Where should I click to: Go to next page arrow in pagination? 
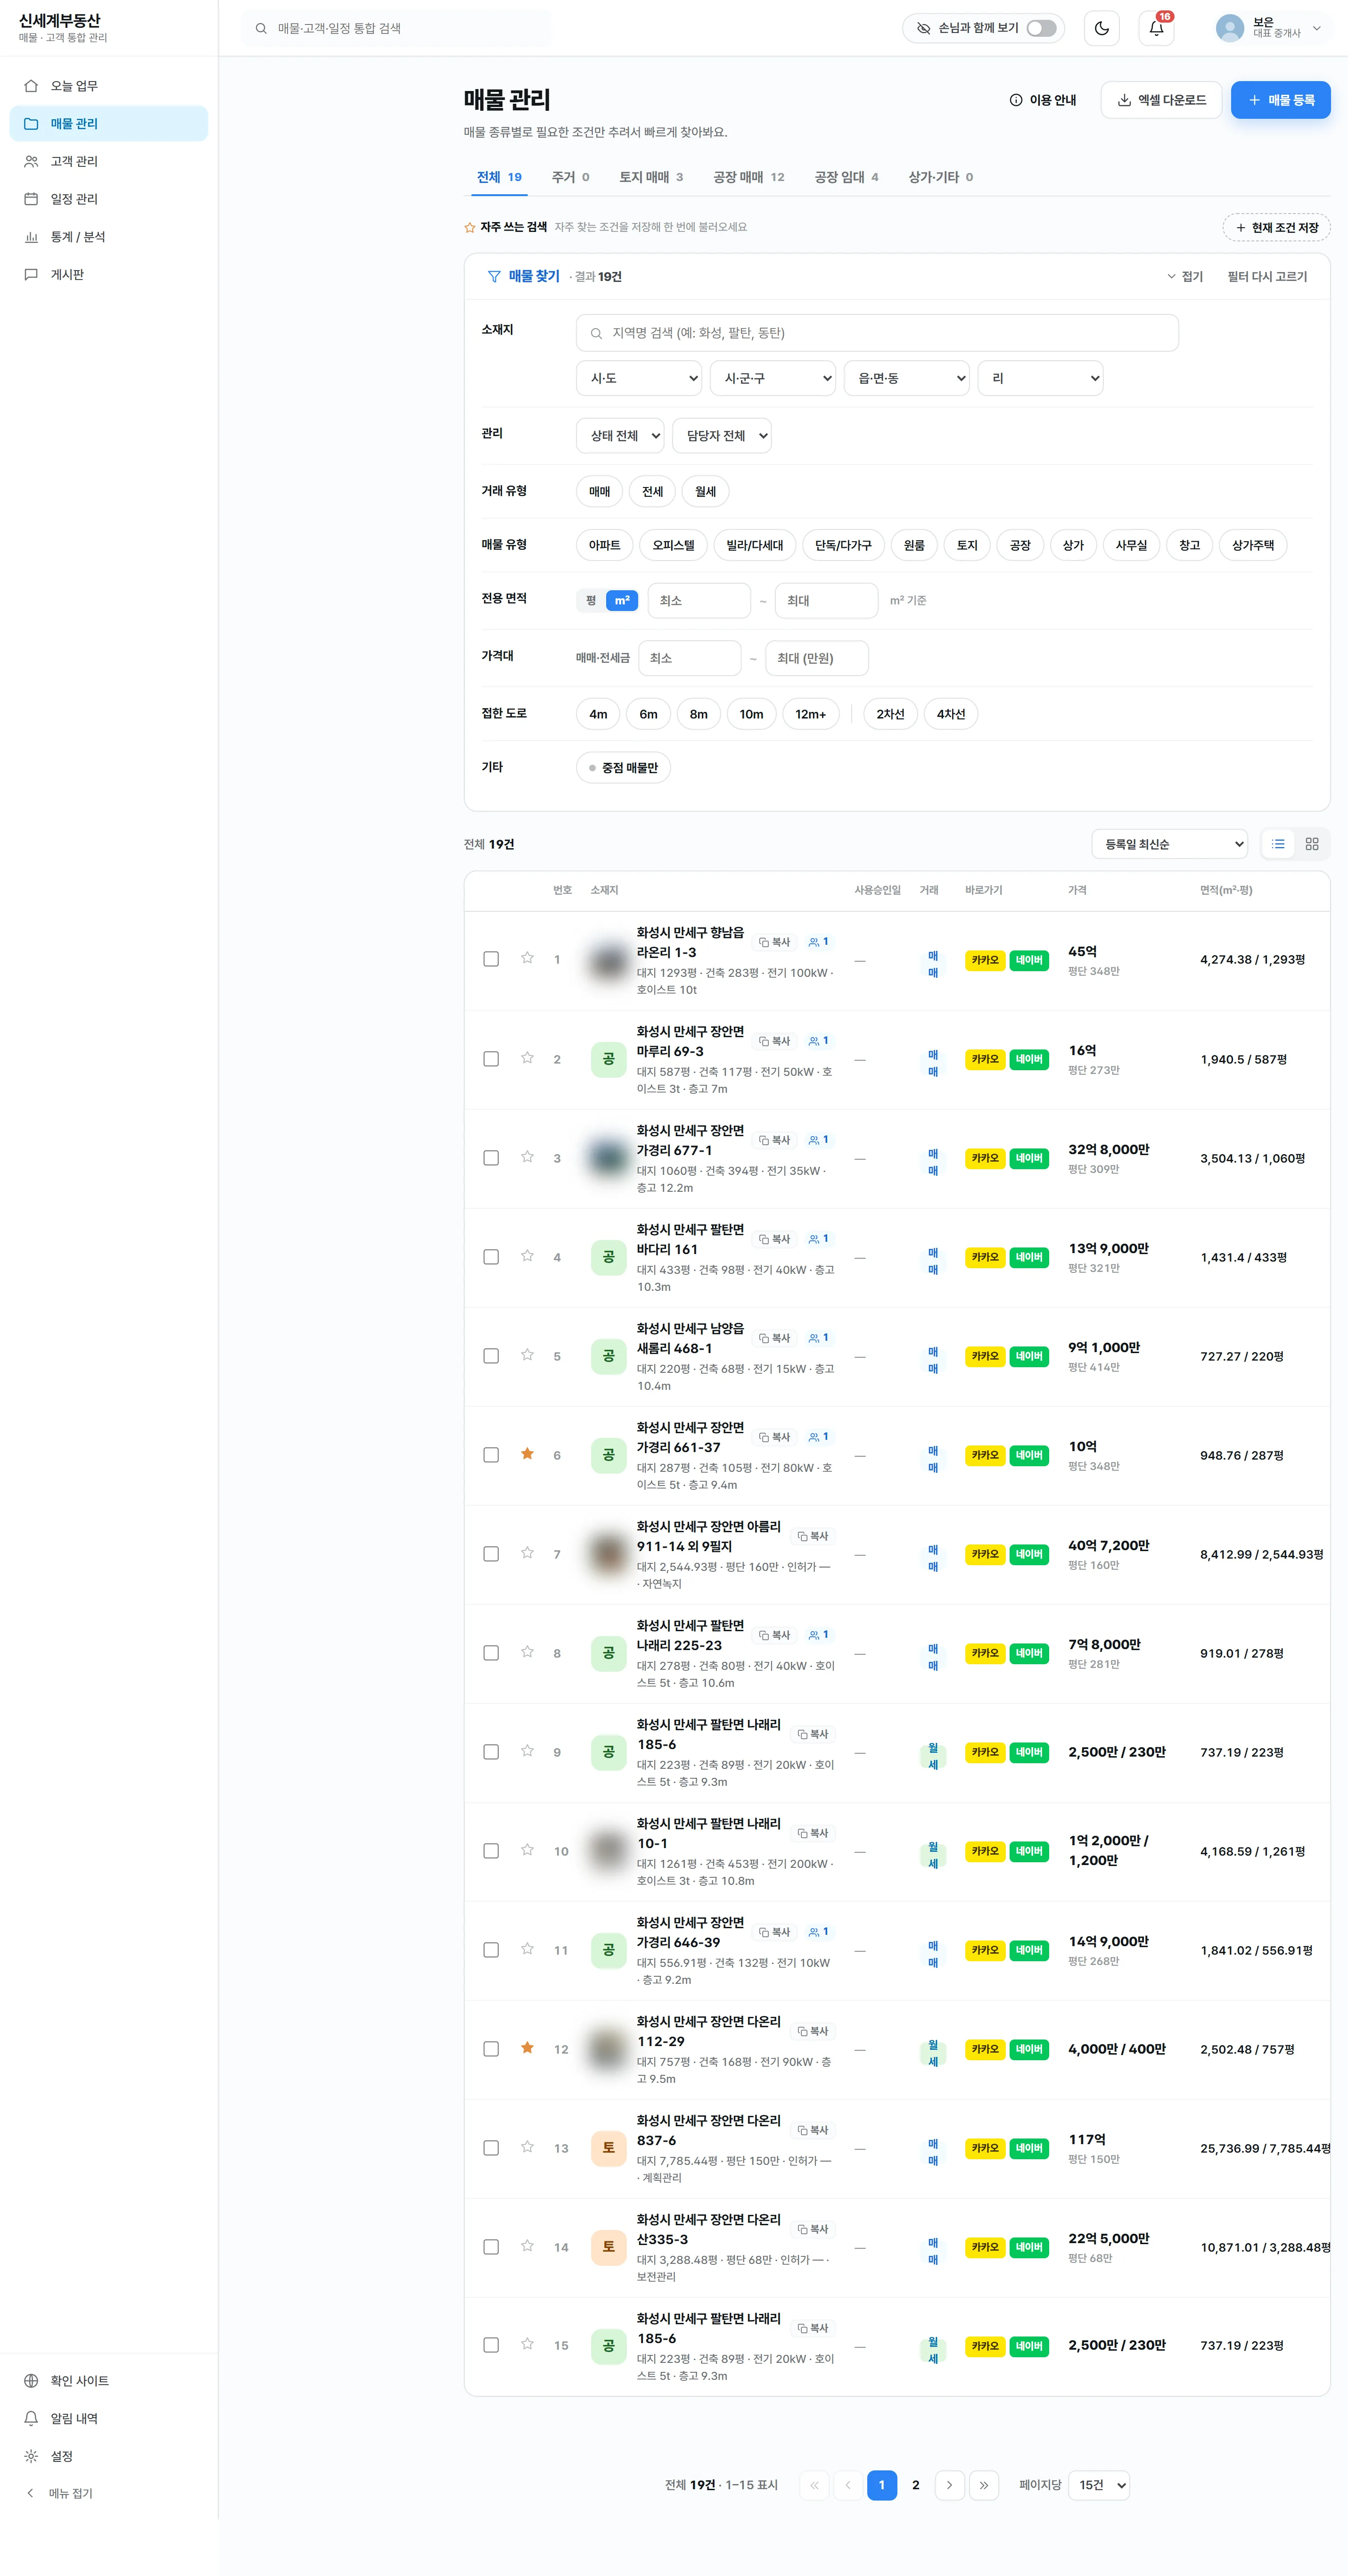pyautogui.click(x=949, y=2485)
